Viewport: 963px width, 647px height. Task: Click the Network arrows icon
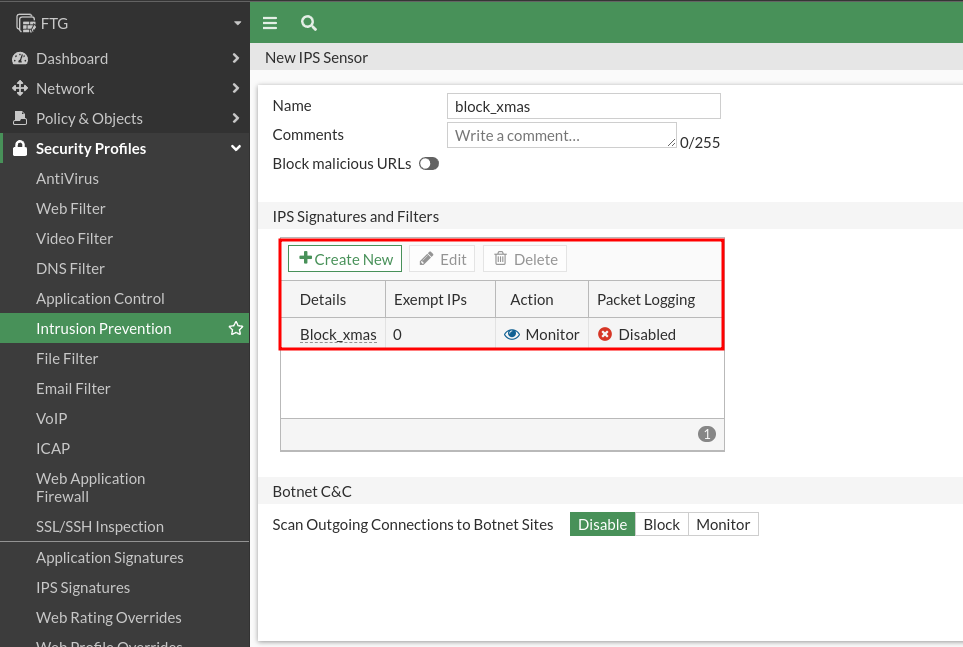click(20, 88)
